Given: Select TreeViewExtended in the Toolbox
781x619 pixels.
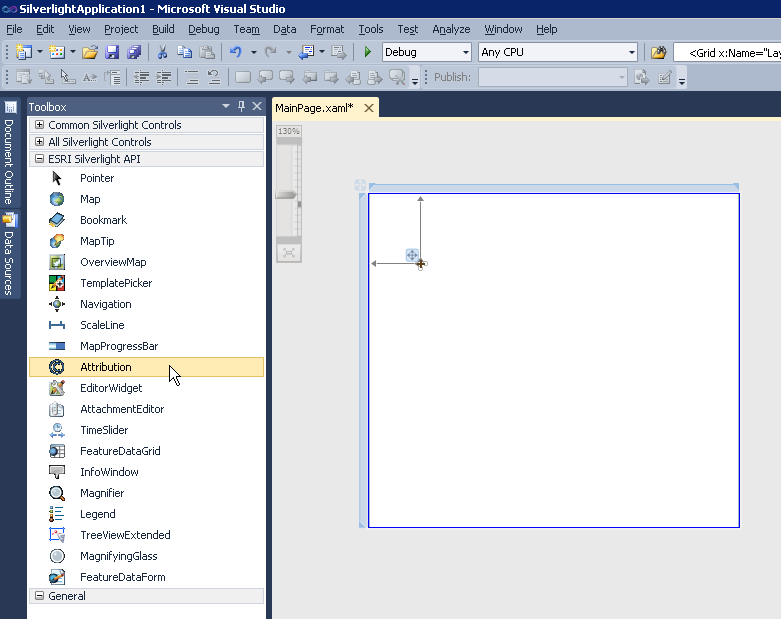Looking at the screenshot, I should click(x=146, y=535).
